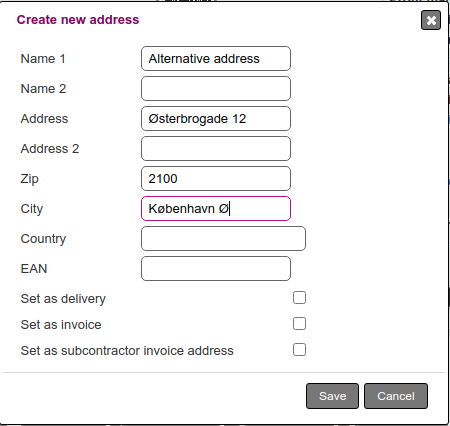Click into the Address field showing Østerbrogade 12
Viewport: 450px width, 426px height.
tap(216, 119)
